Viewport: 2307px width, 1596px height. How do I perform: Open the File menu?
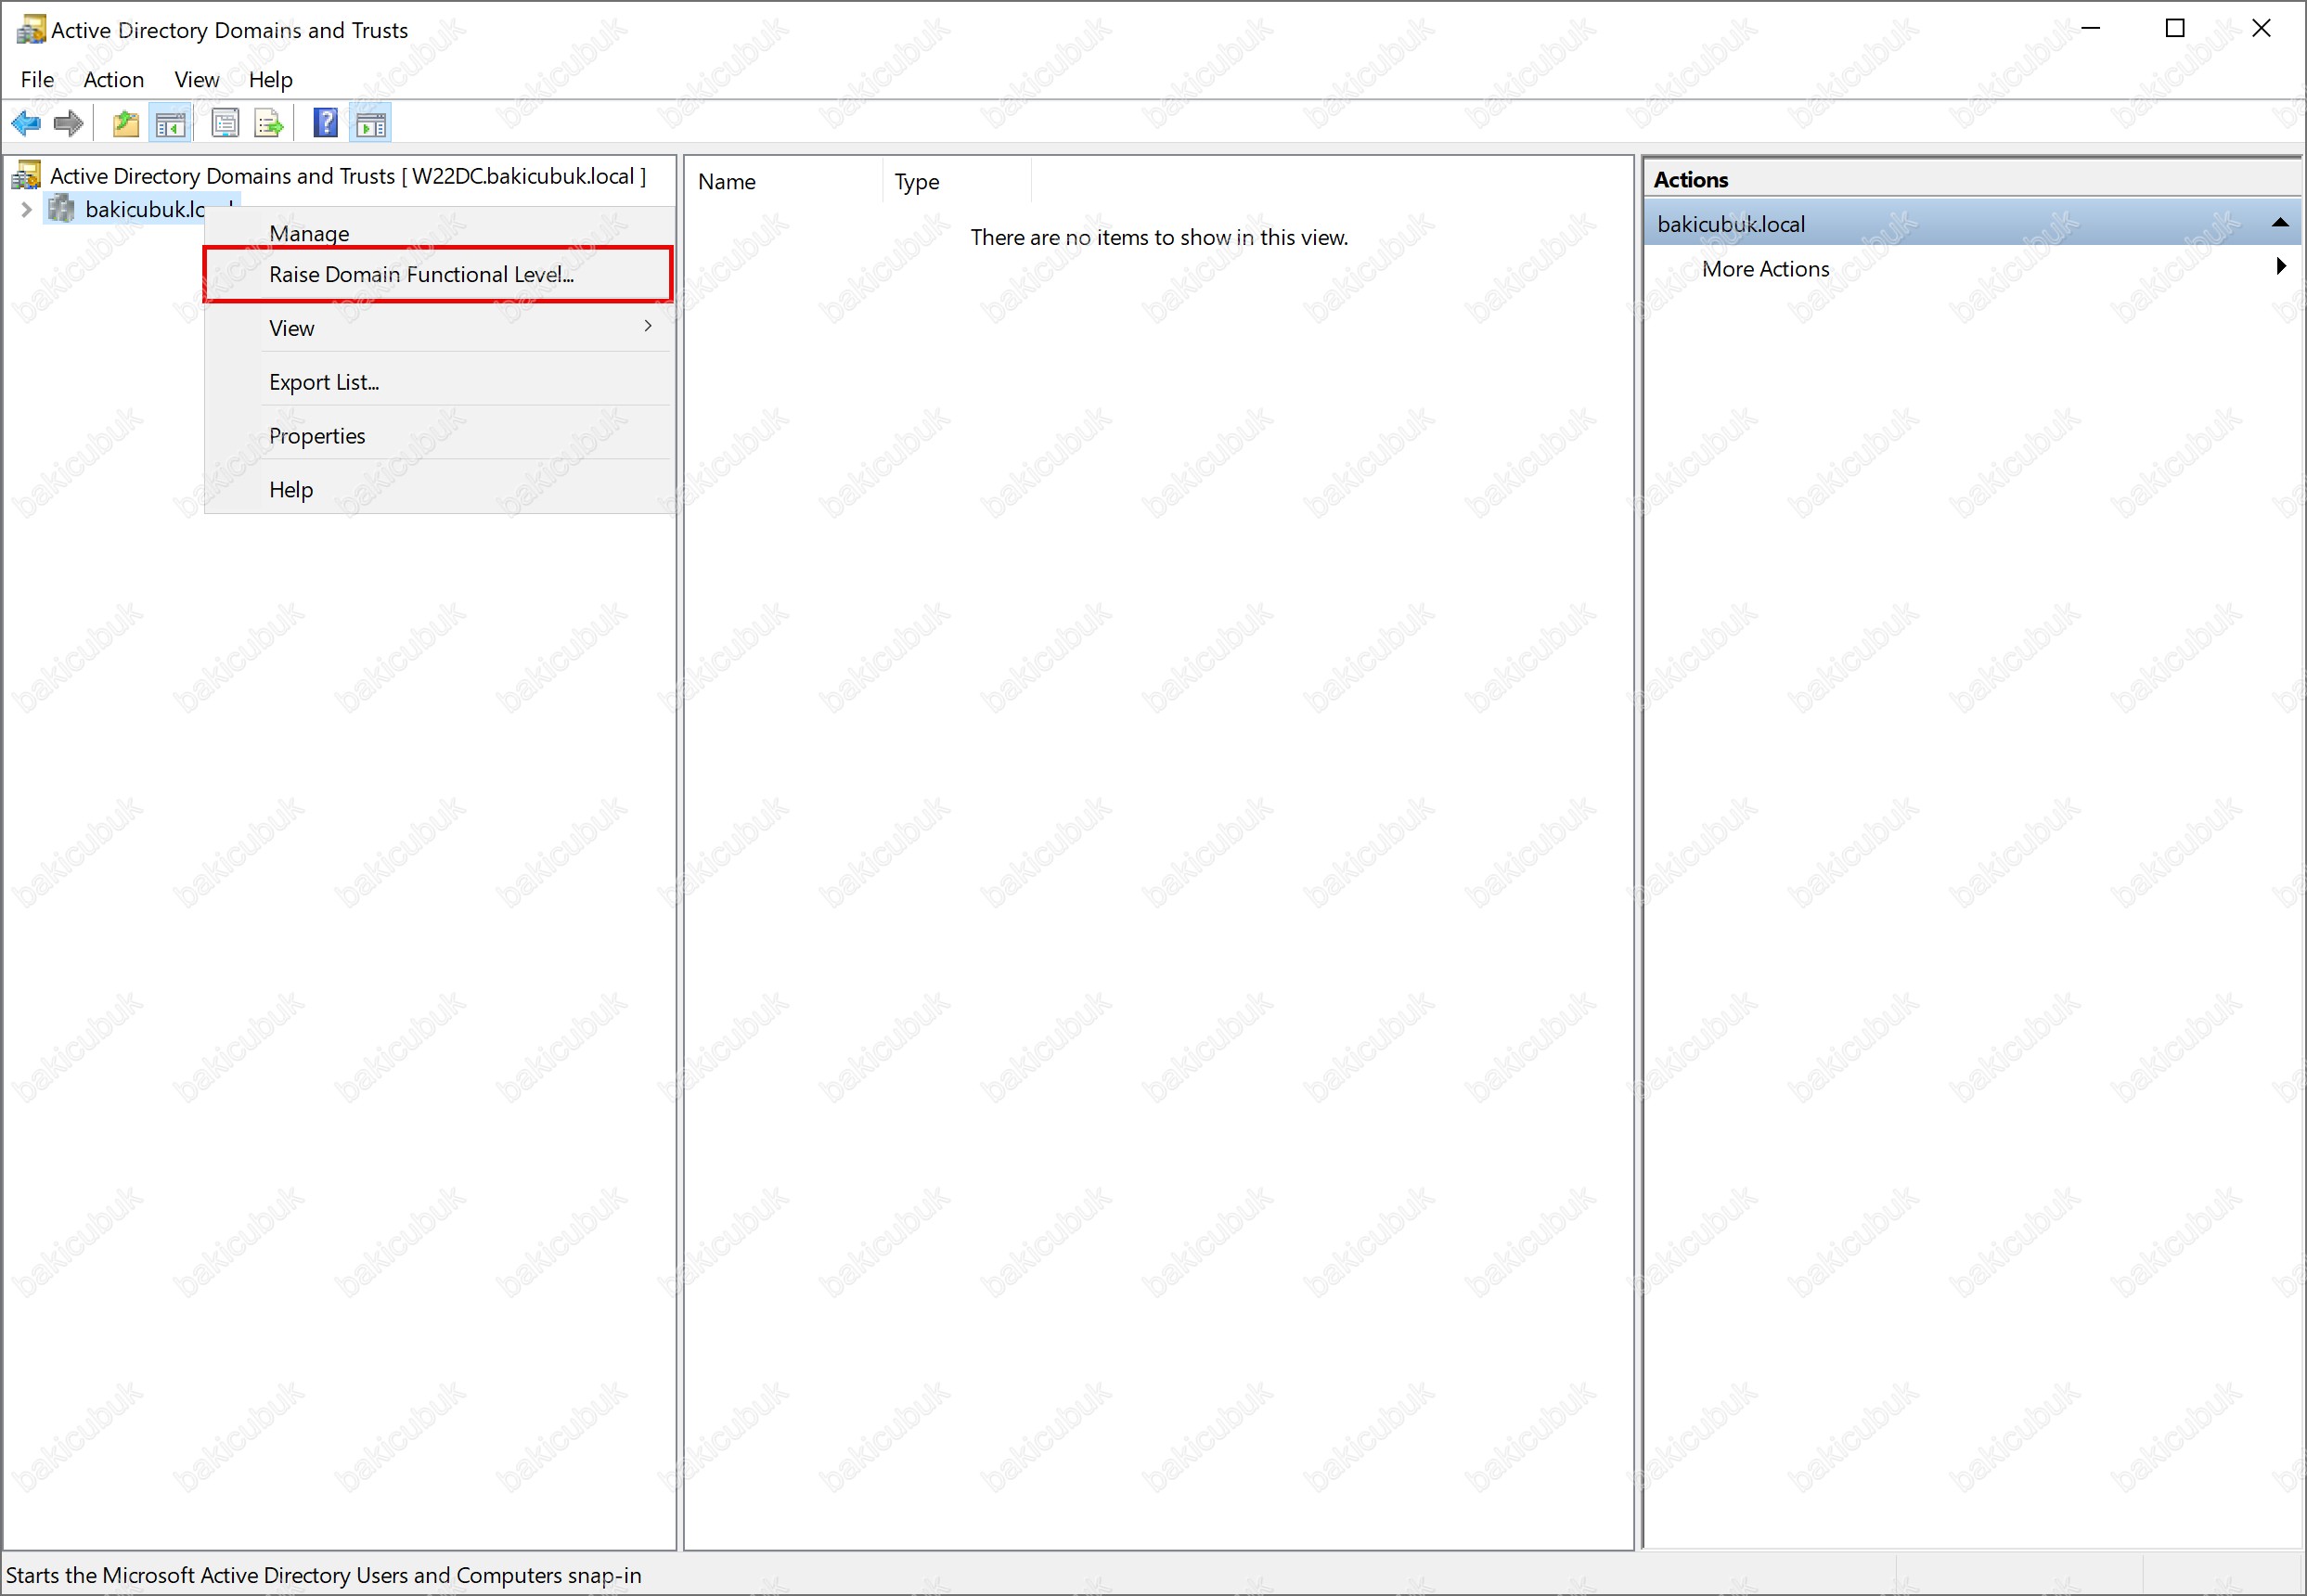pyautogui.click(x=37, y=80)
